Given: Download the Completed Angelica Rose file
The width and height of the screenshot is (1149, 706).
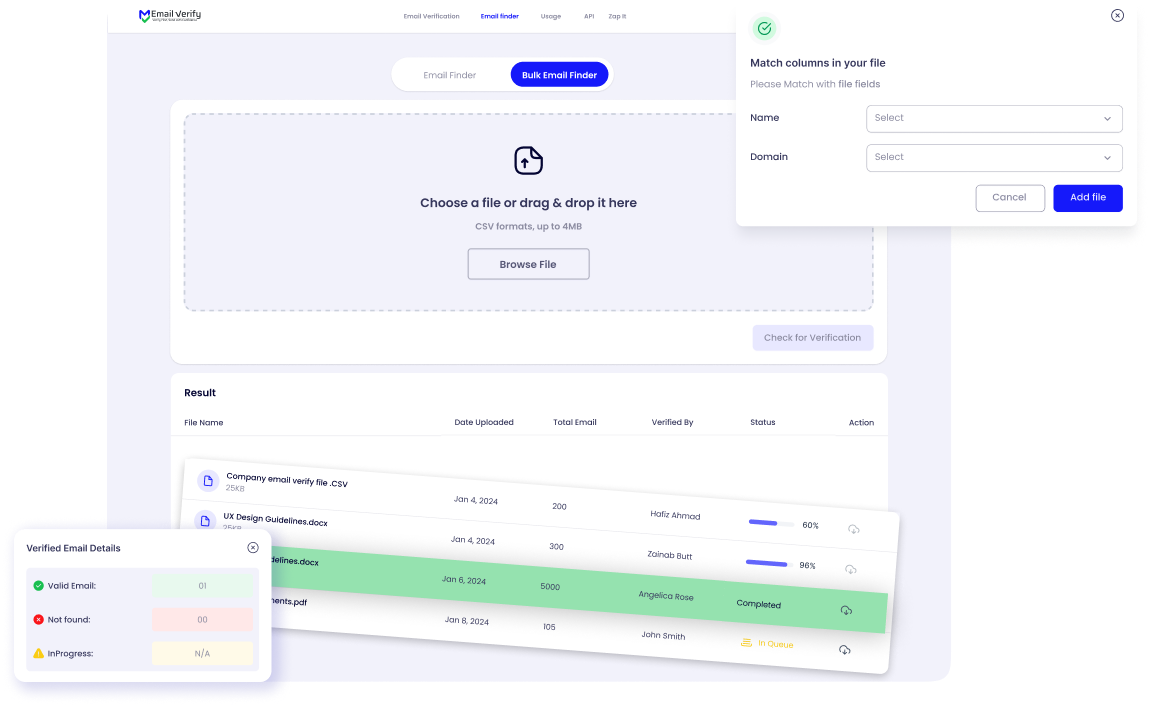Looking at the screenshot, I should click(846, 610).
